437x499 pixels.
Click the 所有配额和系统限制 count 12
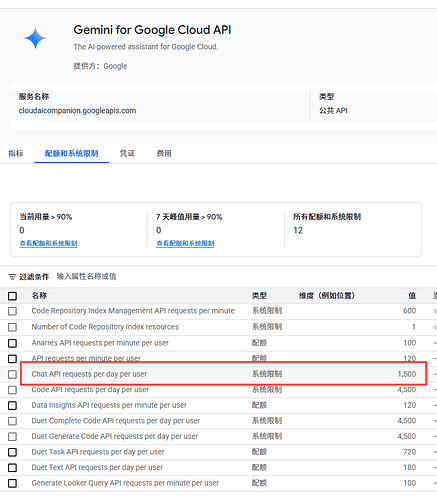298,230
